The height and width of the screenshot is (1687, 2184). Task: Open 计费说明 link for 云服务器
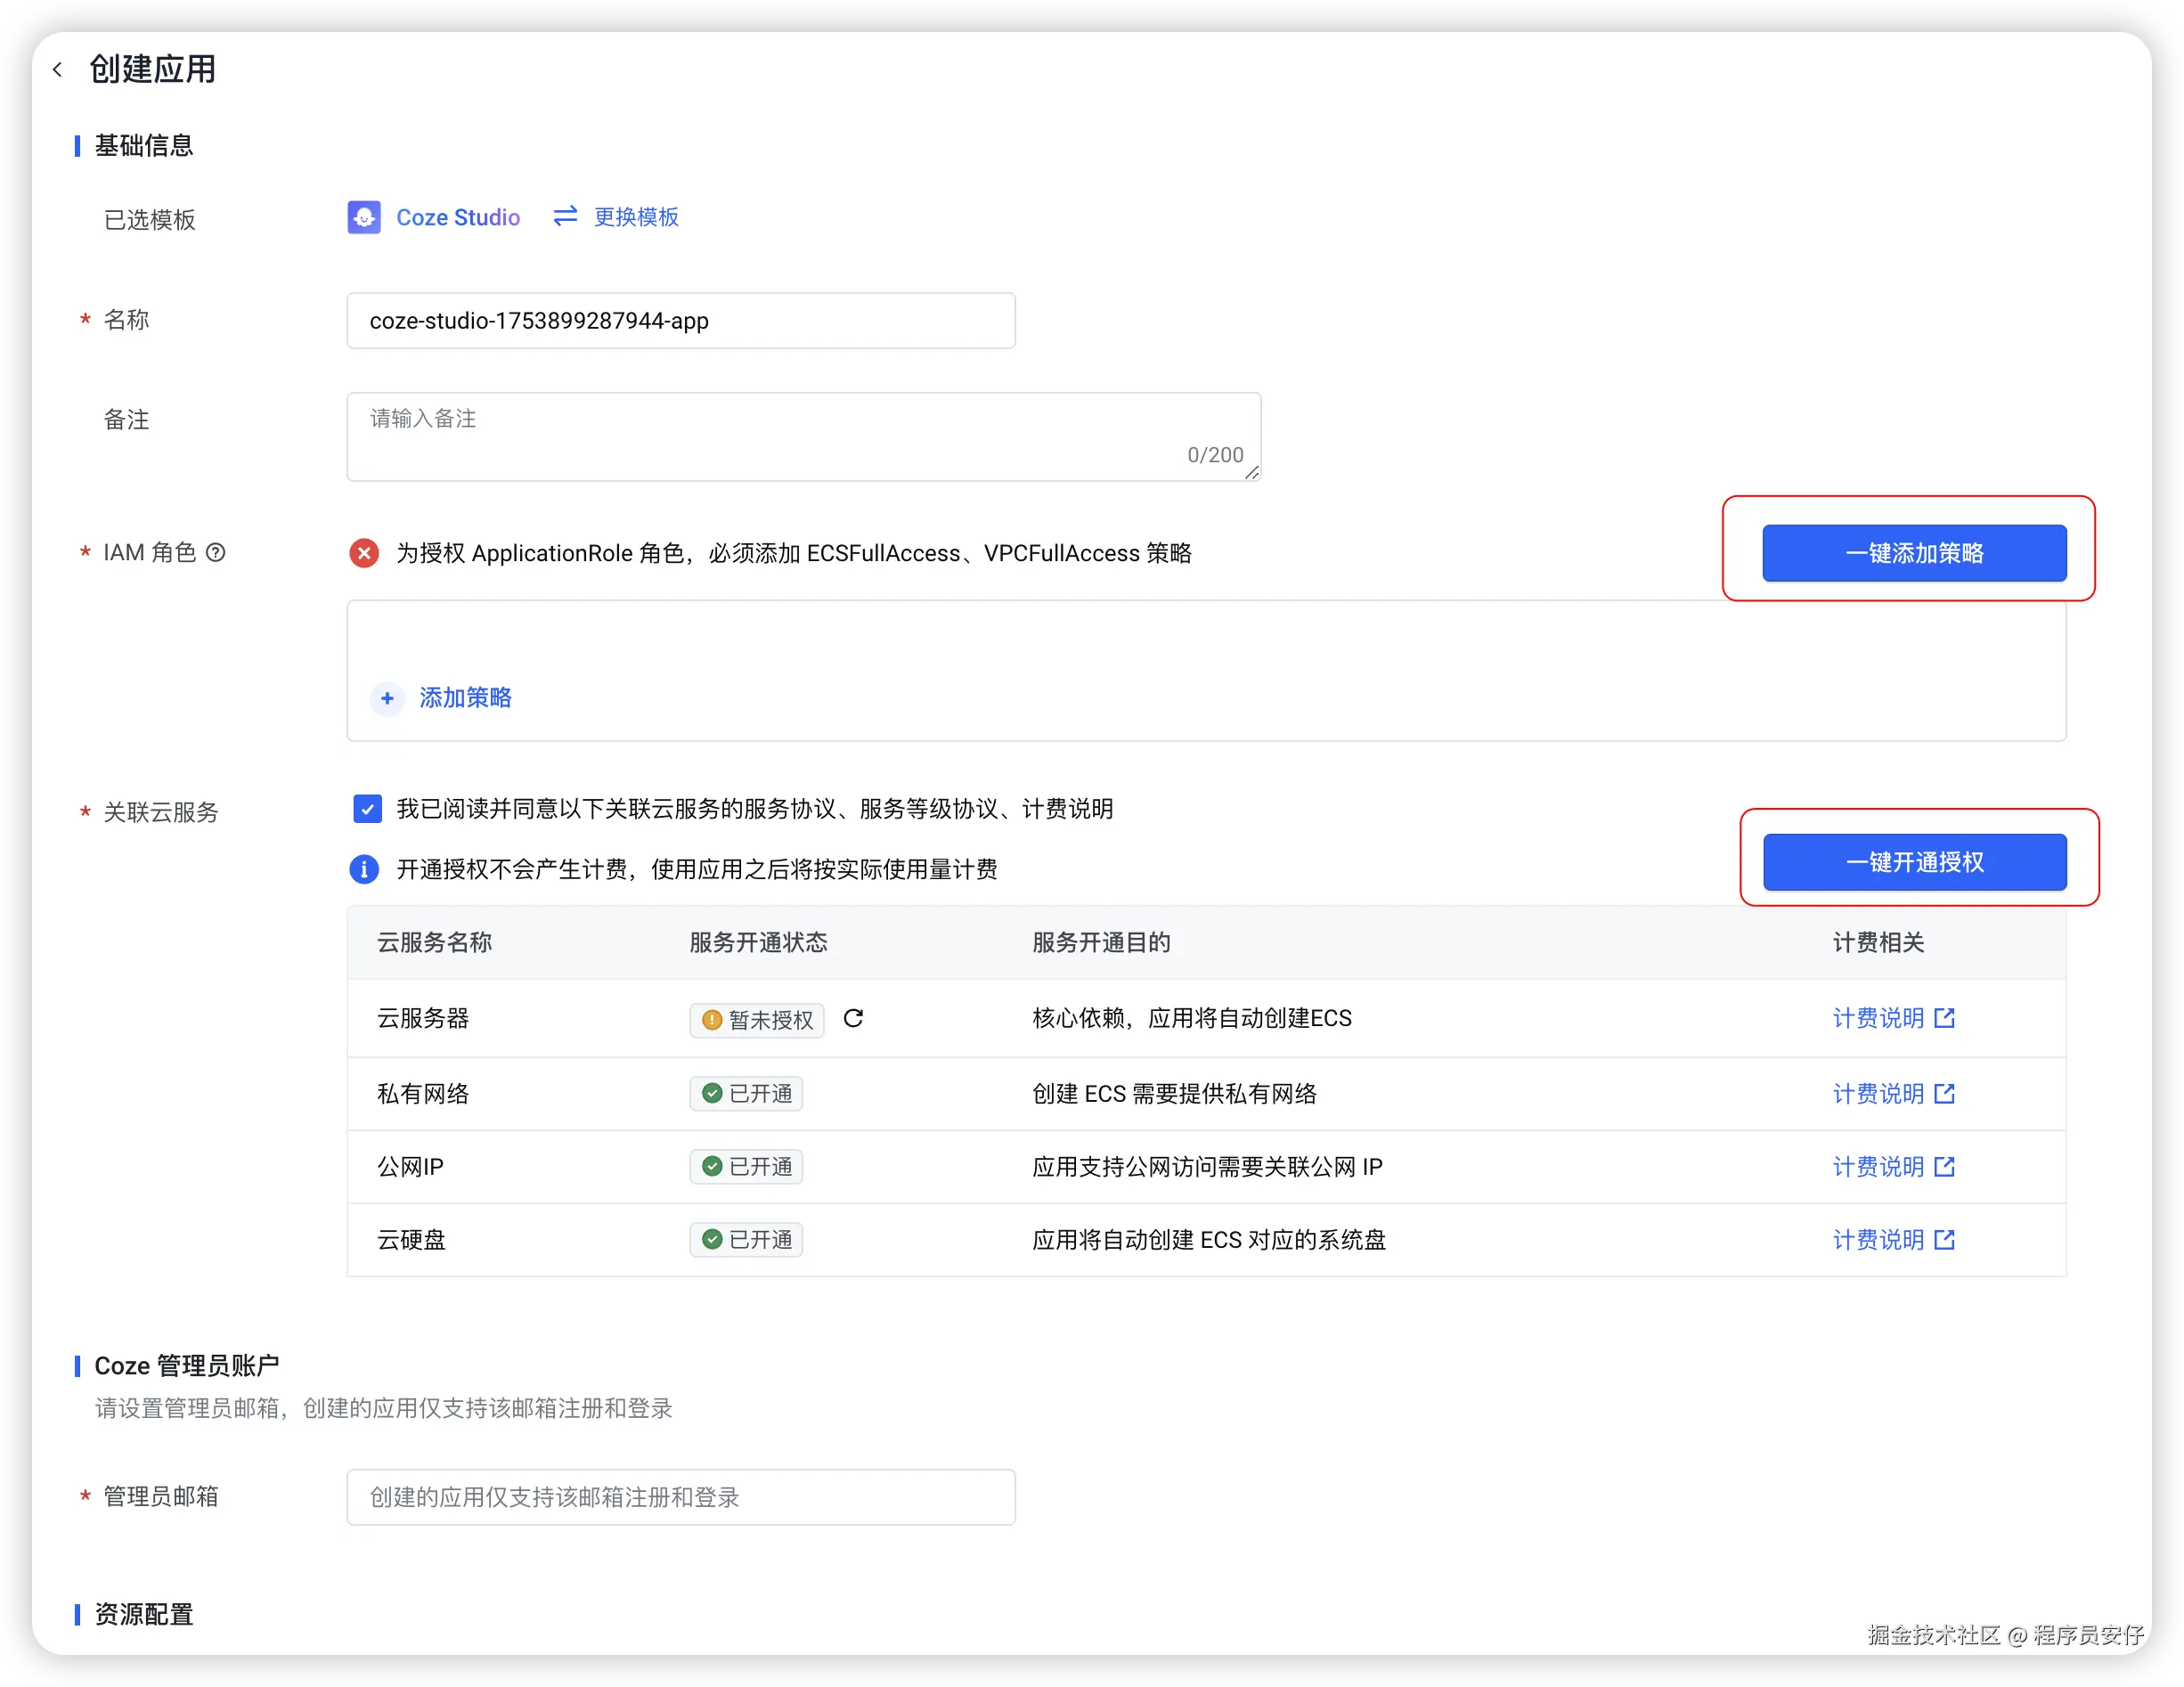click(1878, 1018)
